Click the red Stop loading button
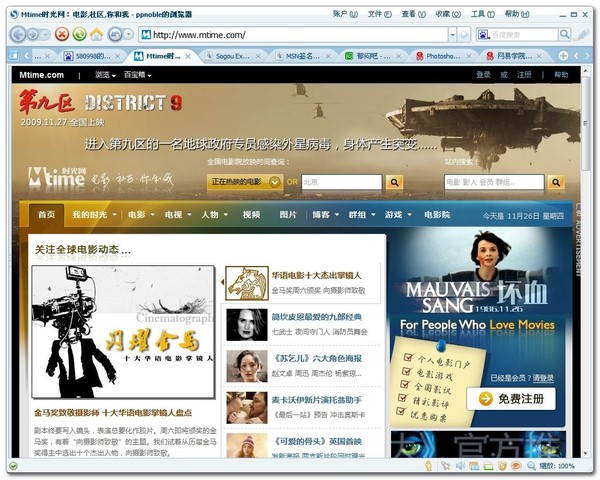The height and width of the screenshot is (480, 600). coord(62,34)
